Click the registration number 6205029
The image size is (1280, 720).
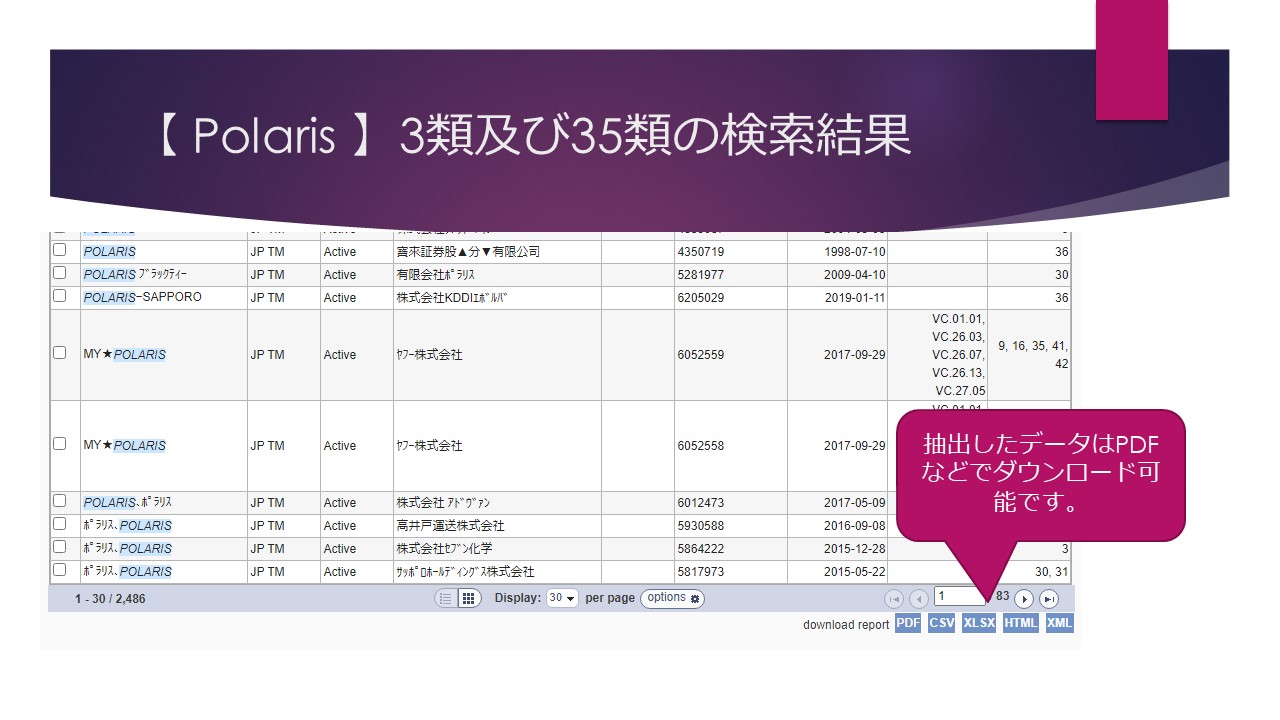701,298
